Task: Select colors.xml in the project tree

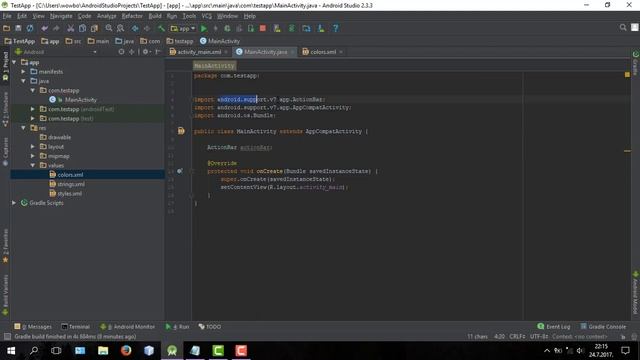Action: pos(70,175)
